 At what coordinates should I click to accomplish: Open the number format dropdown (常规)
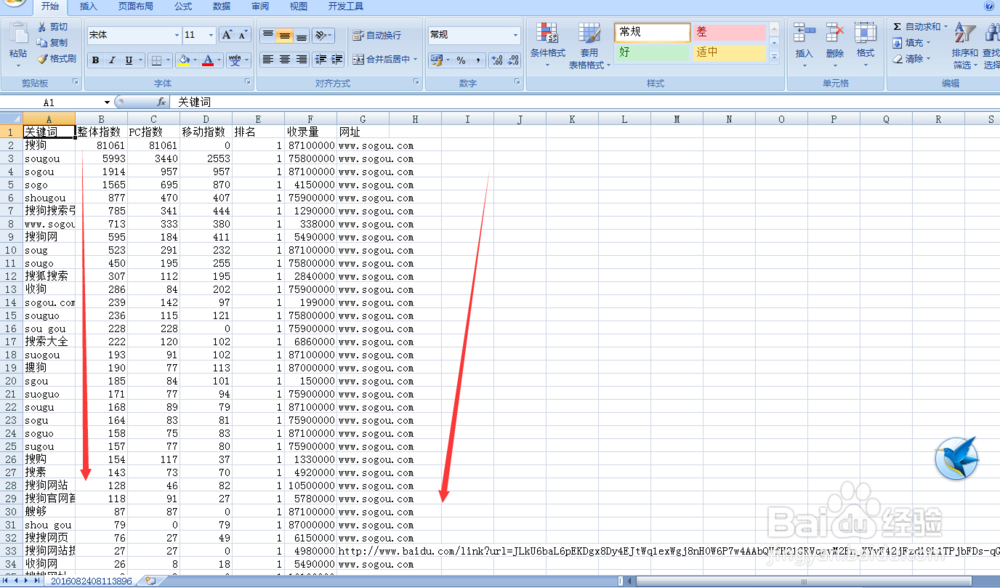click(515, 35)
